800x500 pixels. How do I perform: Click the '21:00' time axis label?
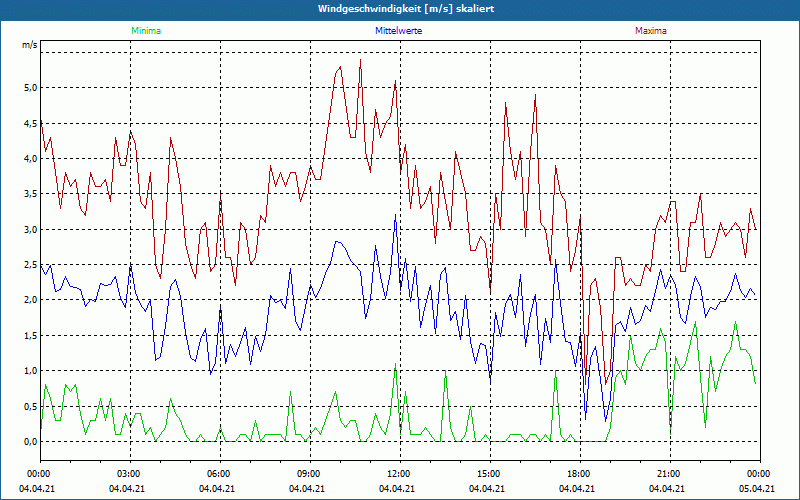pyautogui.click(x=669, y=474)
